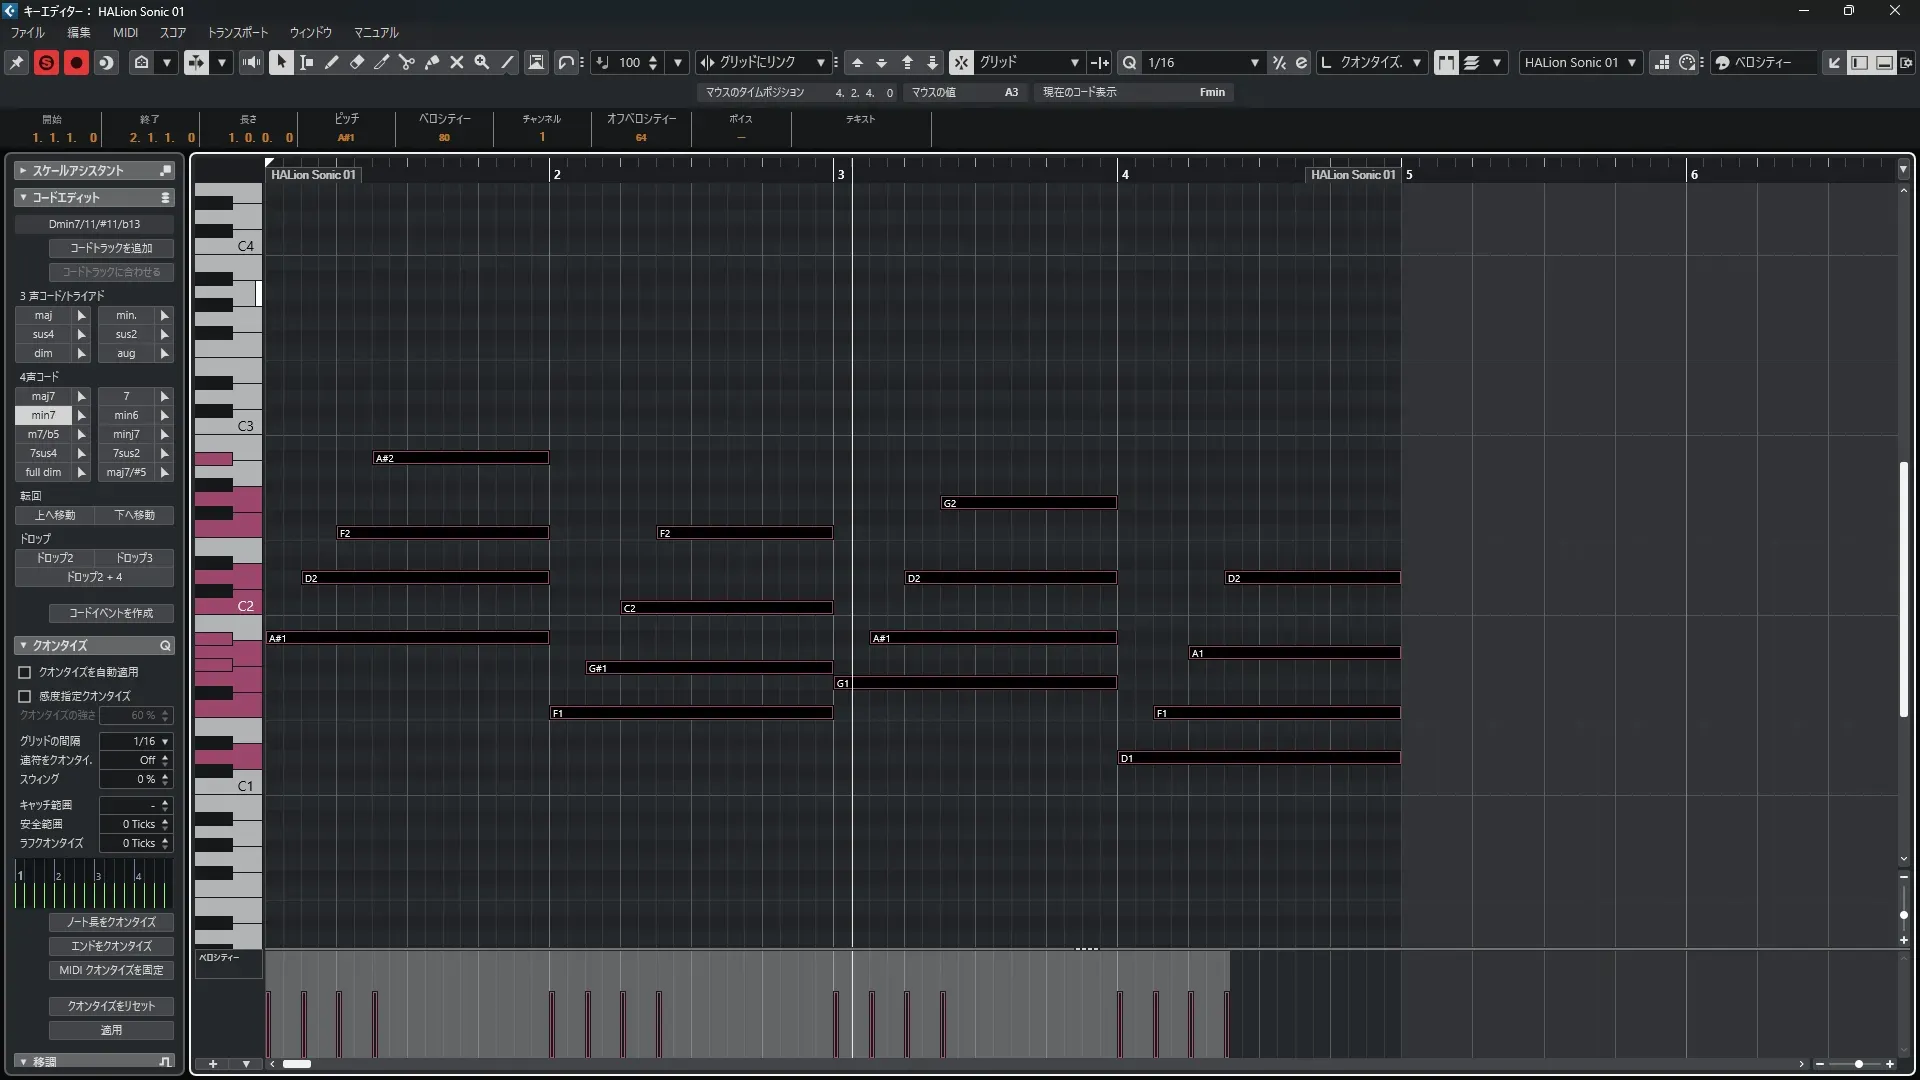Screen dimensions: 1920x1080
Task: Click the horizontal zoom slider handle
Action: pyautogui.click(x=1858, y=1064)
